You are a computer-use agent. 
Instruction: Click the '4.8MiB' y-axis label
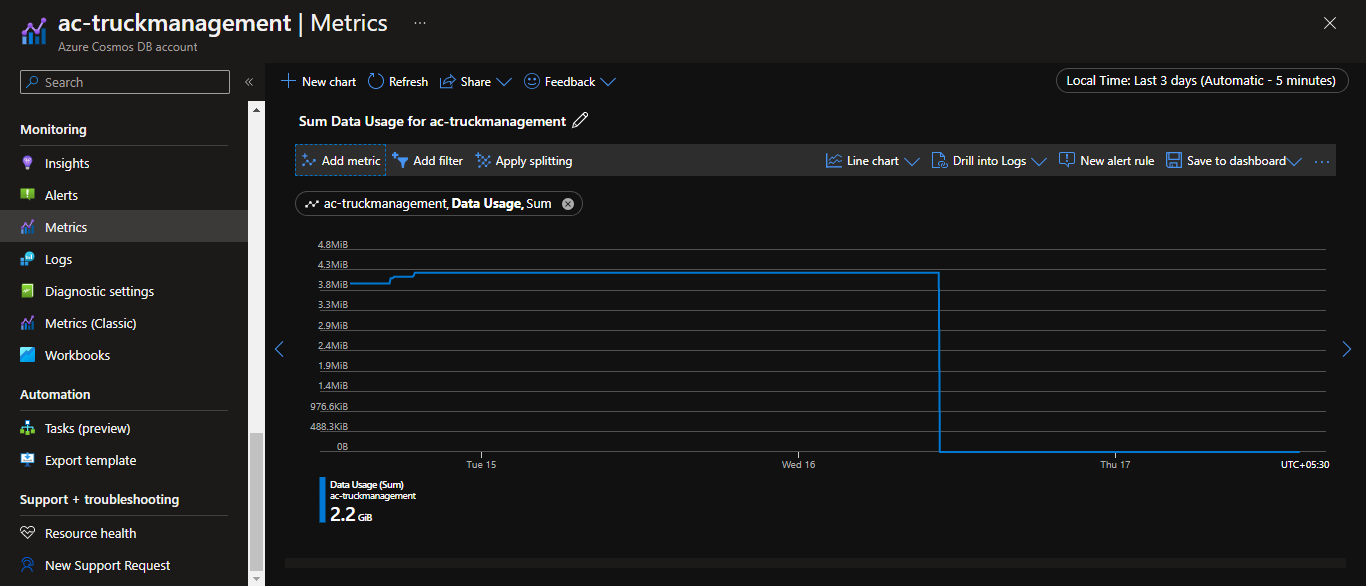(333, 244)
